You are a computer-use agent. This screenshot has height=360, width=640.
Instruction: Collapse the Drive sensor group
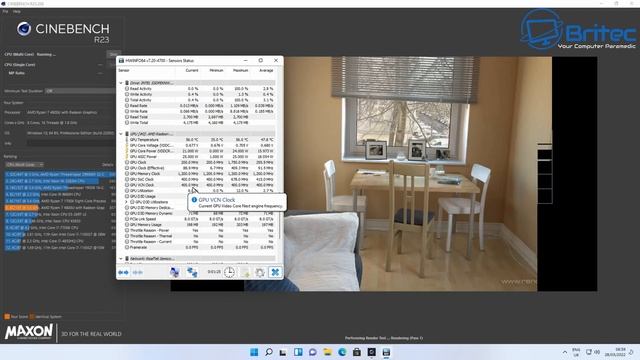point(121,83)
